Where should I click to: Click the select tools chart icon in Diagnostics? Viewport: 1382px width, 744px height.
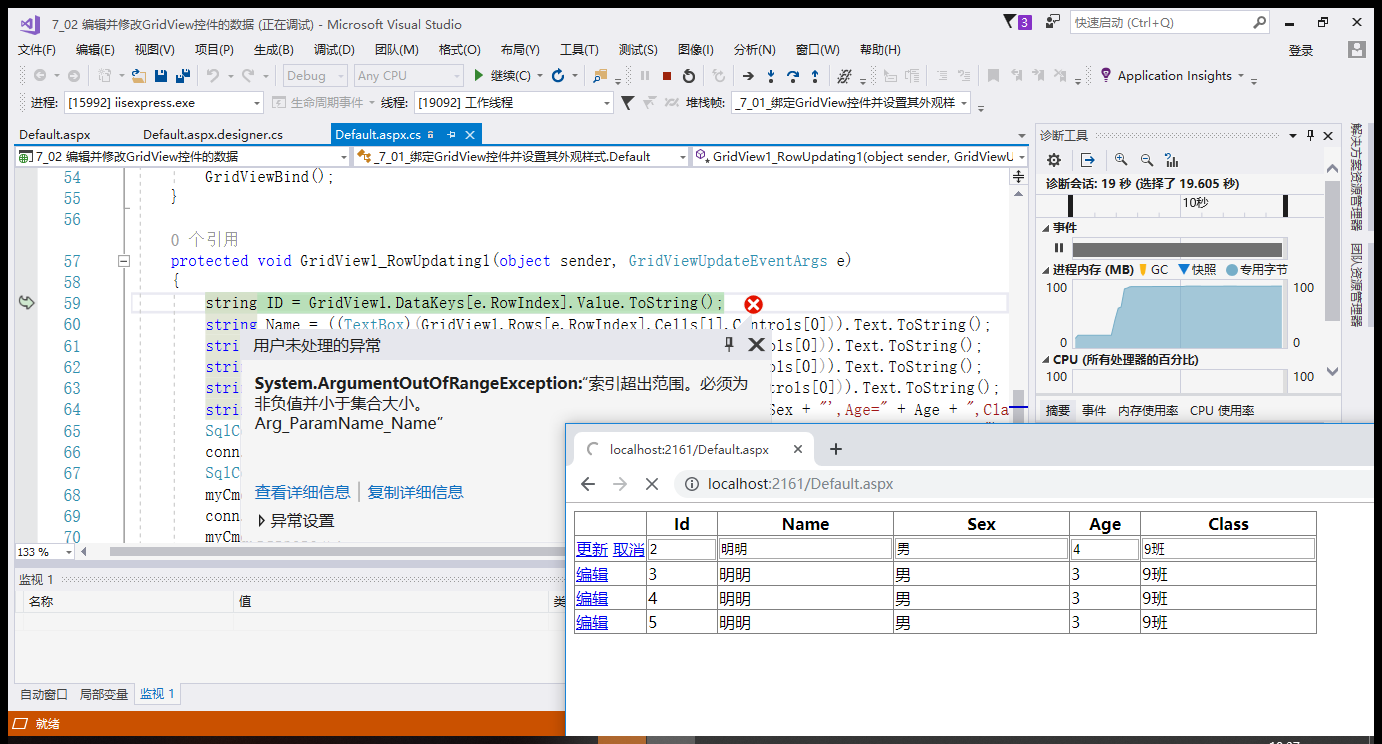1172,160
